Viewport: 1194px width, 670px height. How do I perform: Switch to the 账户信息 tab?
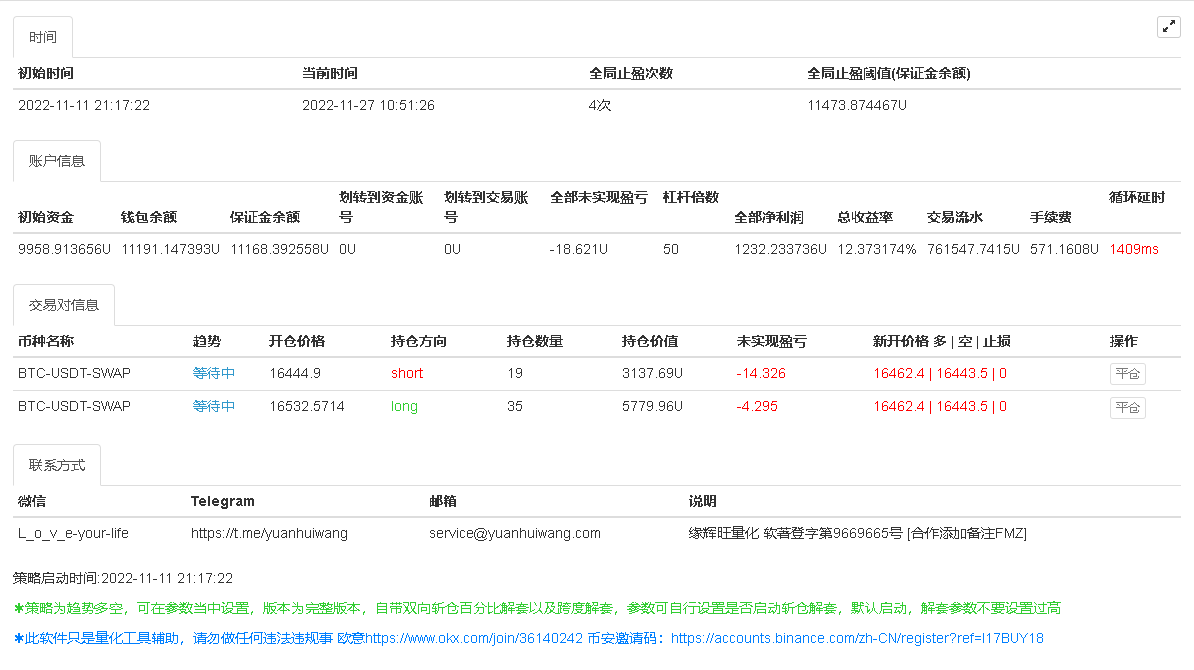tap(57, 161)
